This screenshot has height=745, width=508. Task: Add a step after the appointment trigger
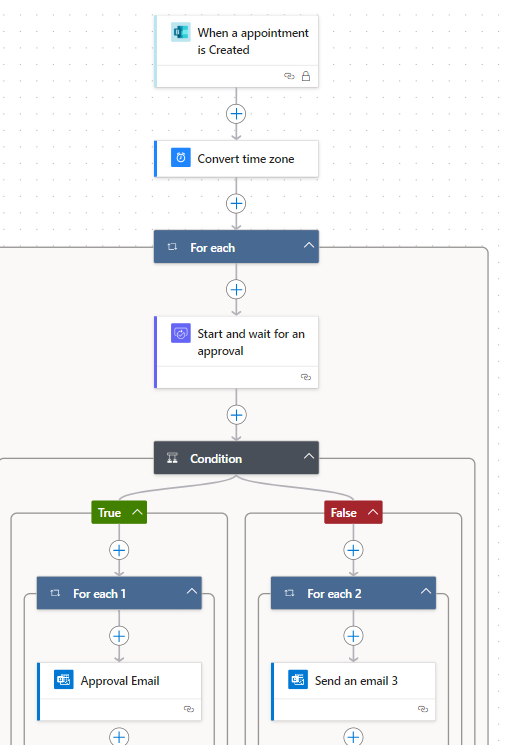(236, 114)
